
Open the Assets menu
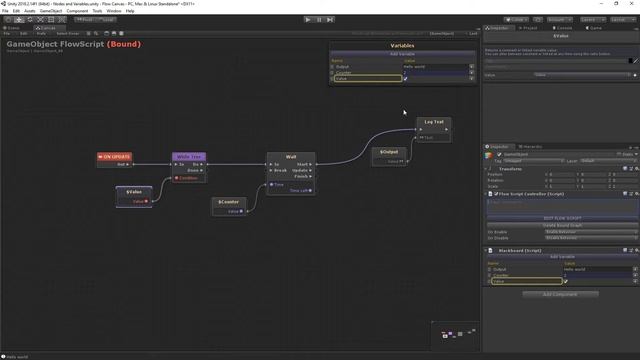29,11
